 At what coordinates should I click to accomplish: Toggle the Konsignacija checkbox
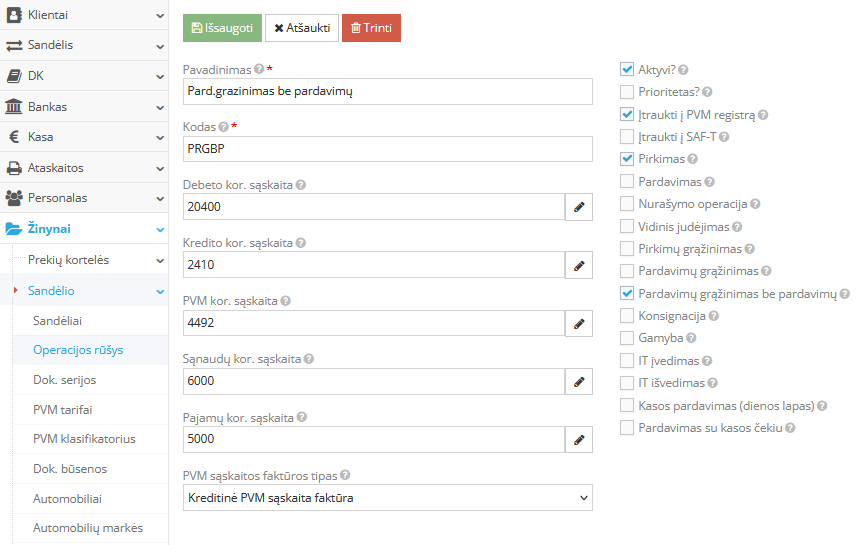point(627,316)
